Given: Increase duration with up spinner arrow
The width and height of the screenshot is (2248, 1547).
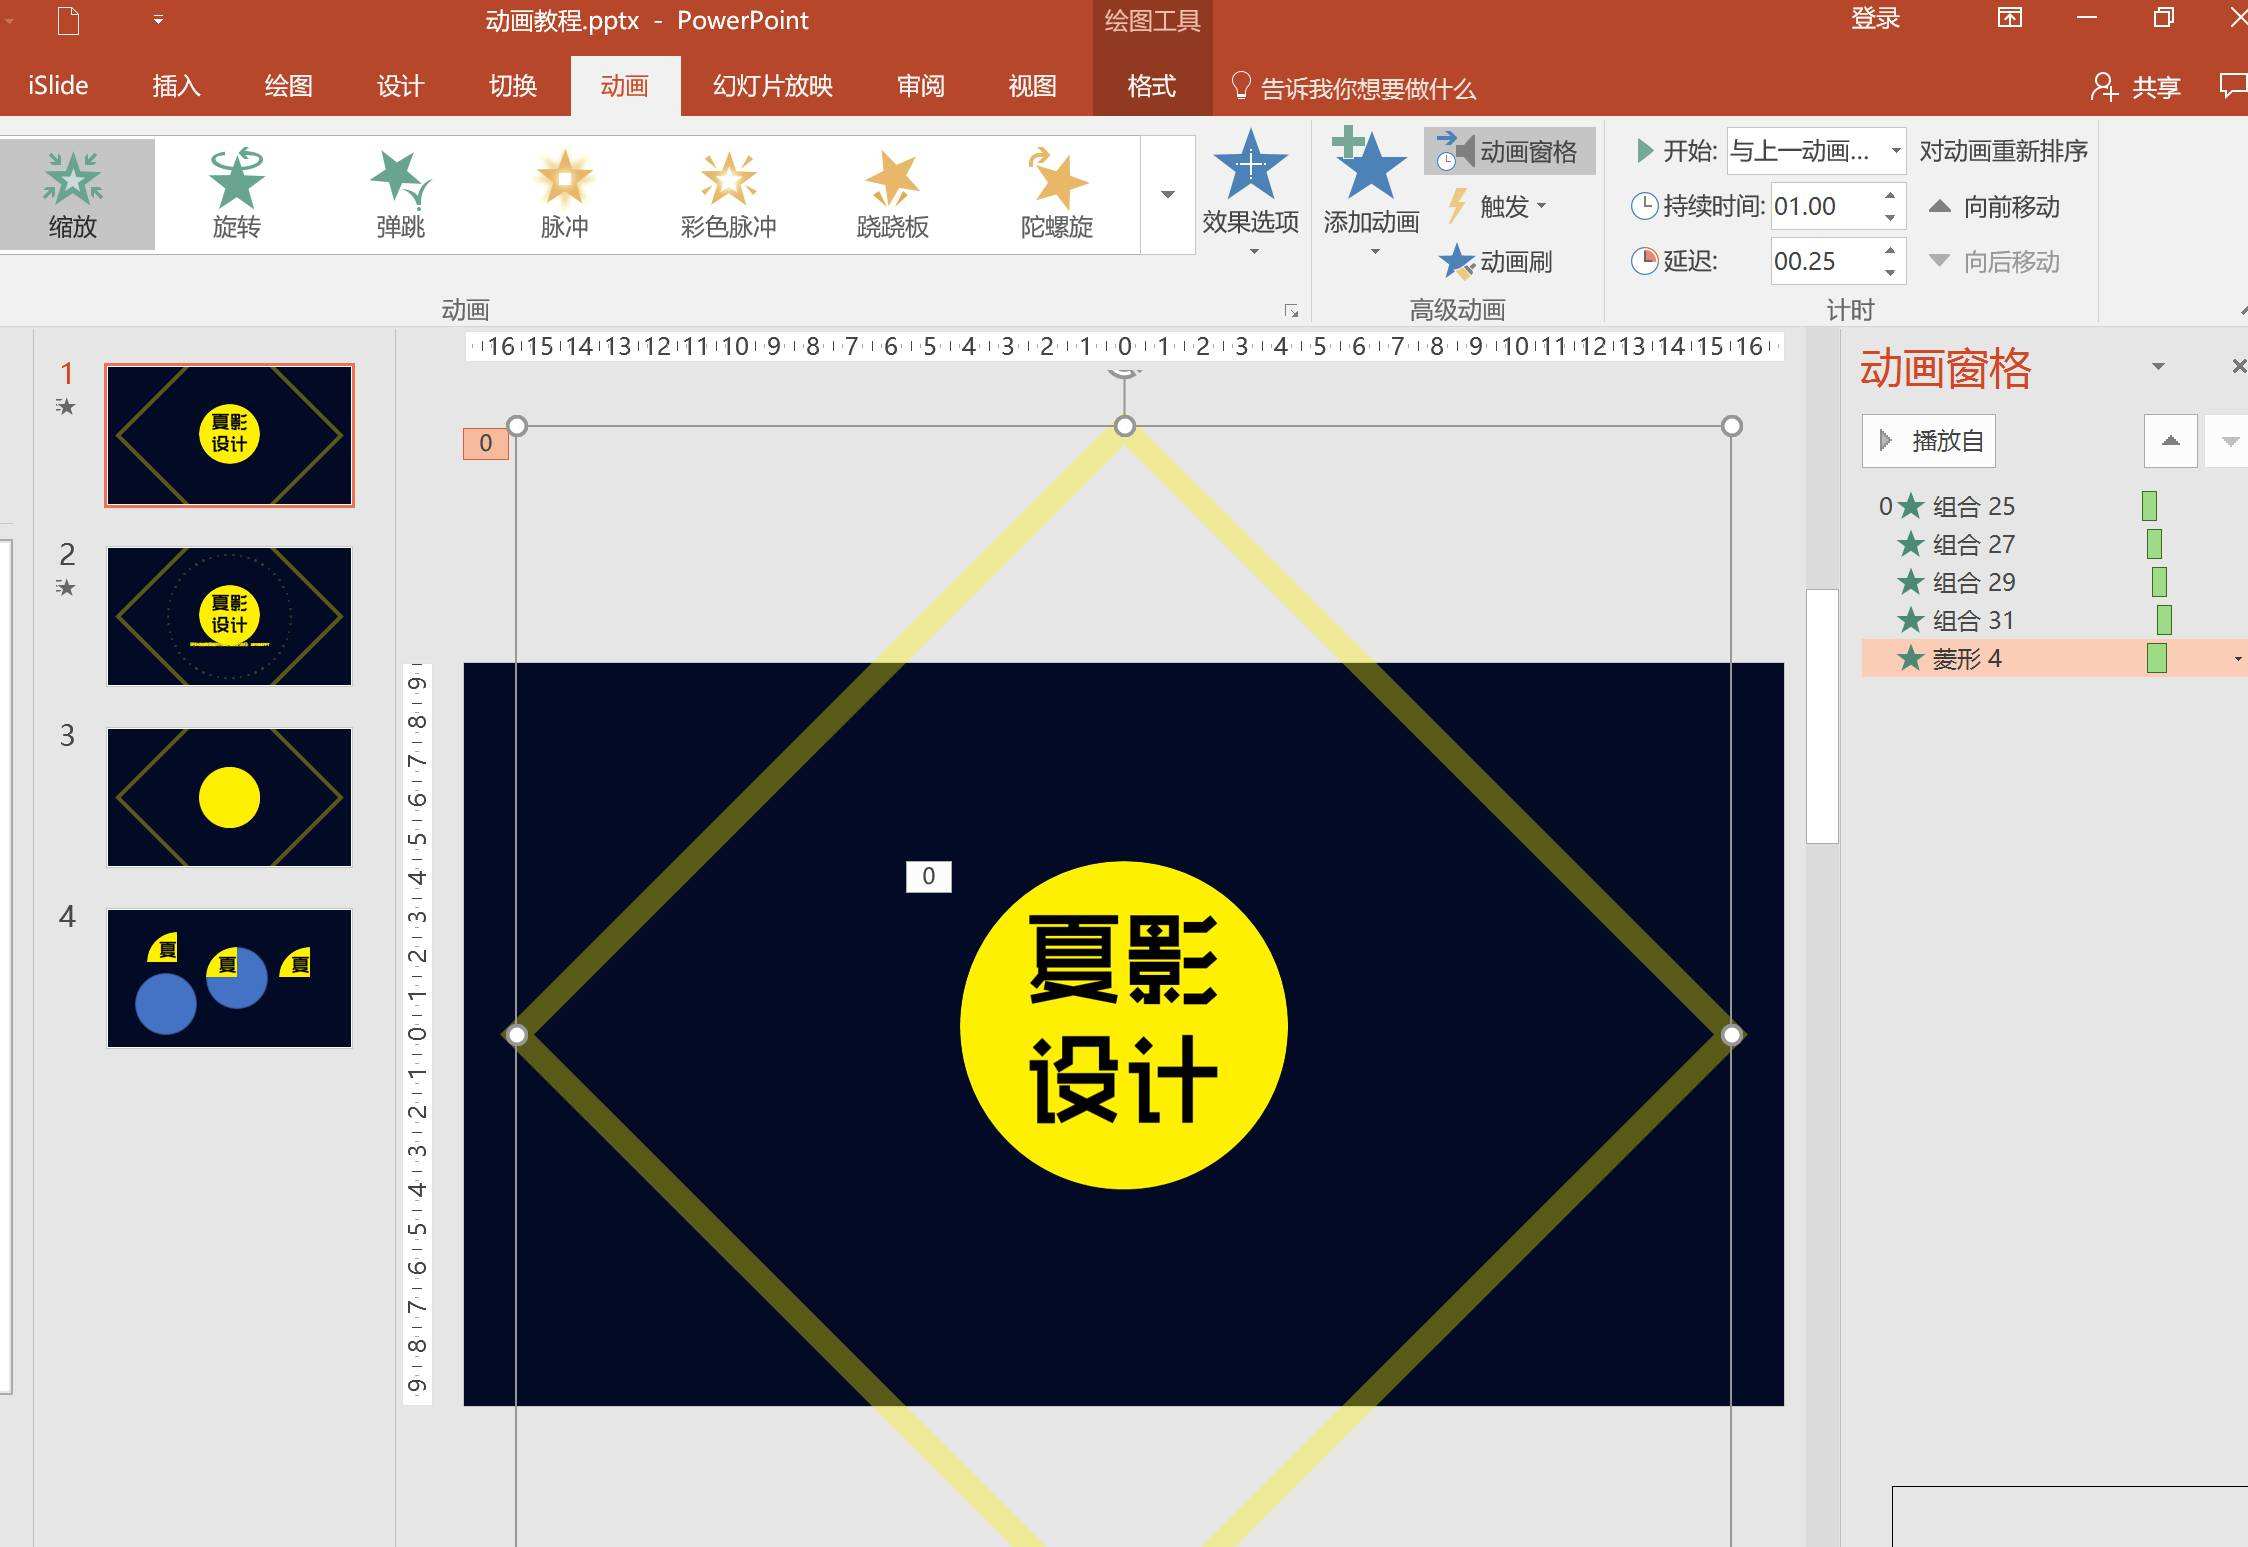Looking at the screenshot, I should (1890, 195).
